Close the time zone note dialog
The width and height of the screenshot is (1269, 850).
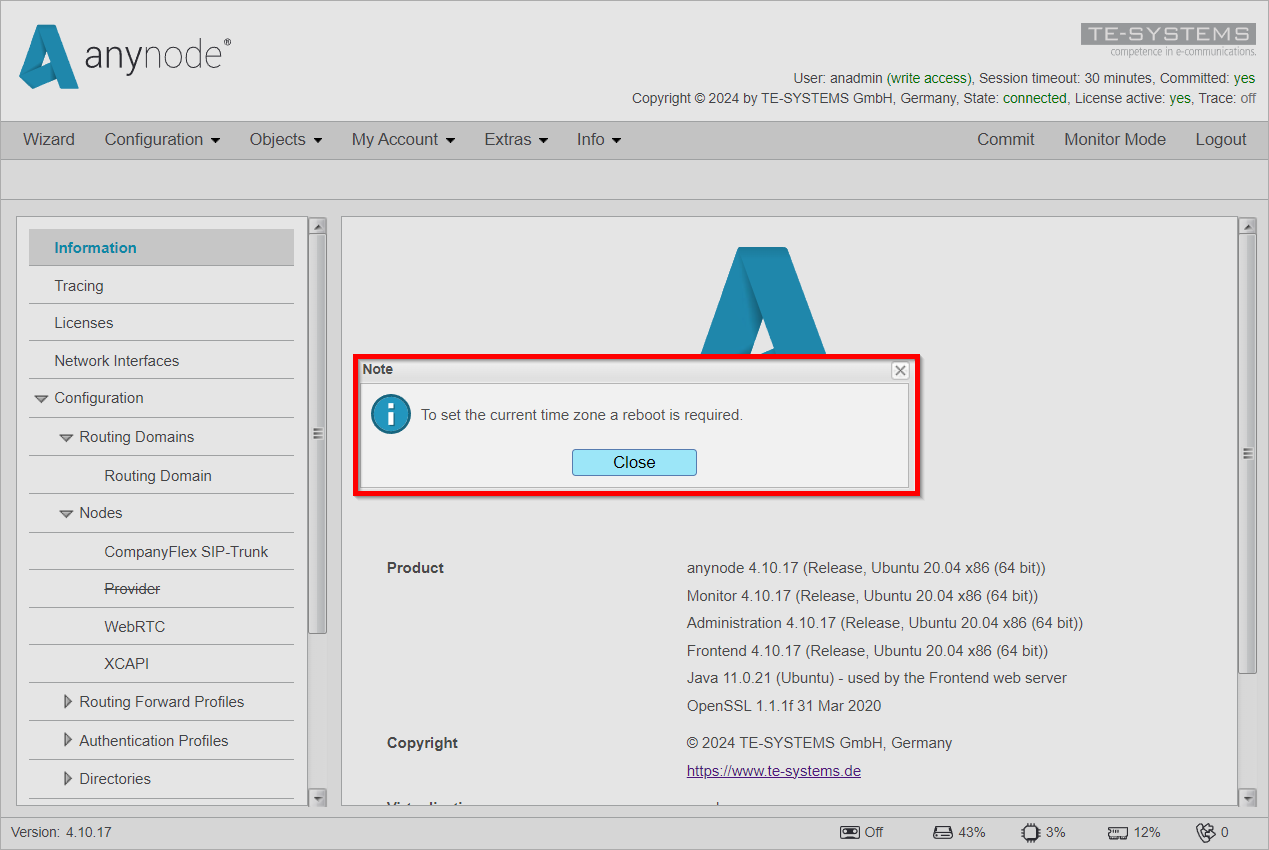click(634, 462)
